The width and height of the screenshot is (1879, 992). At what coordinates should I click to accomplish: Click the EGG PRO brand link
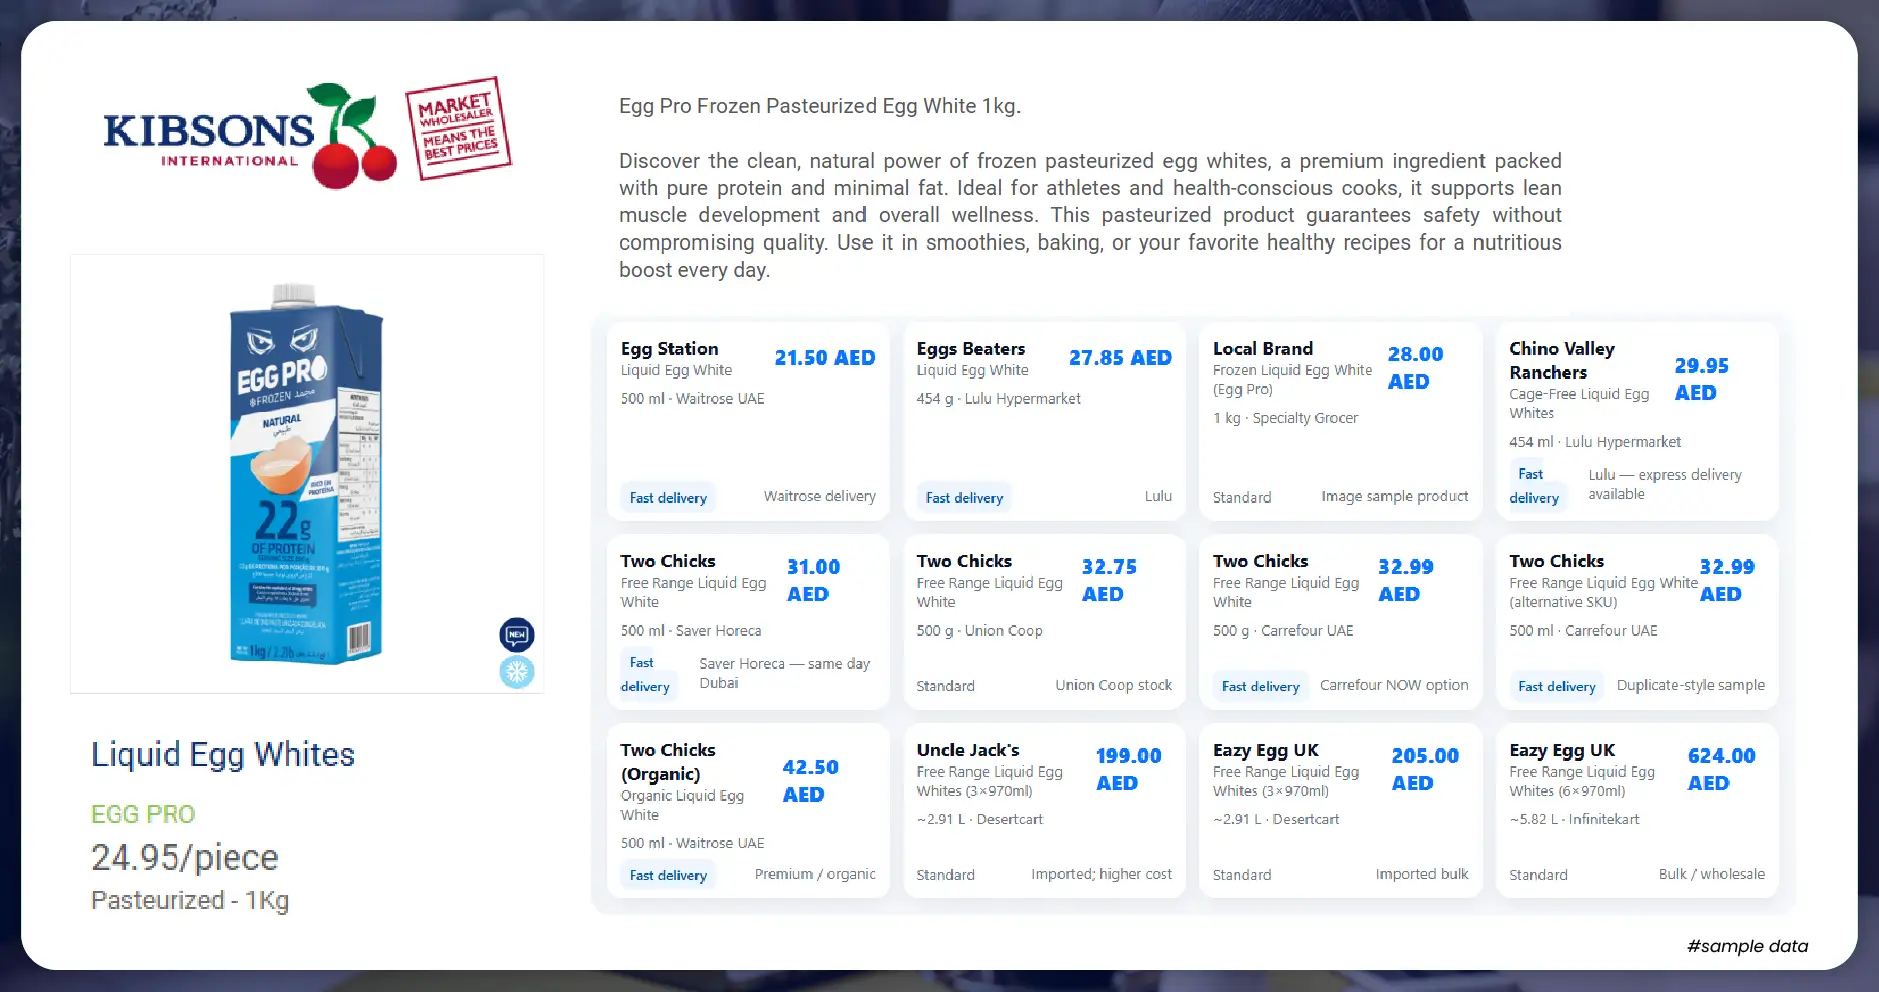[143, 814]
